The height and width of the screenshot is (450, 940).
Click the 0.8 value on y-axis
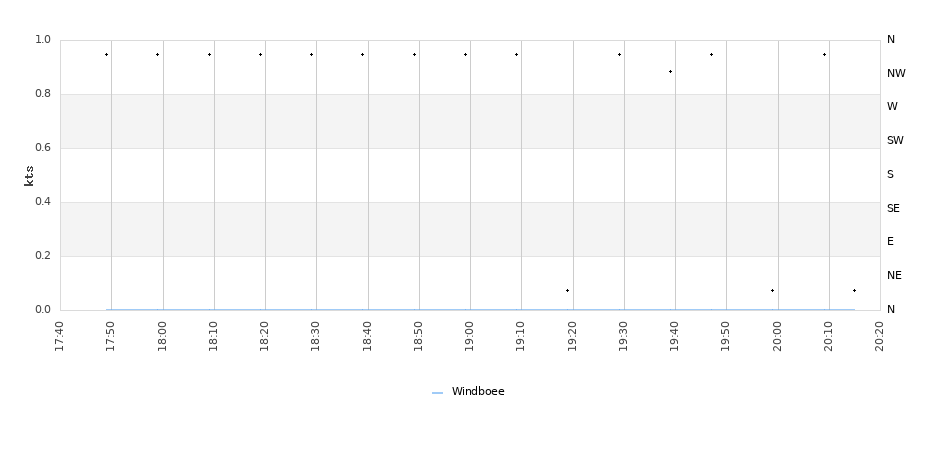point(43,93)
